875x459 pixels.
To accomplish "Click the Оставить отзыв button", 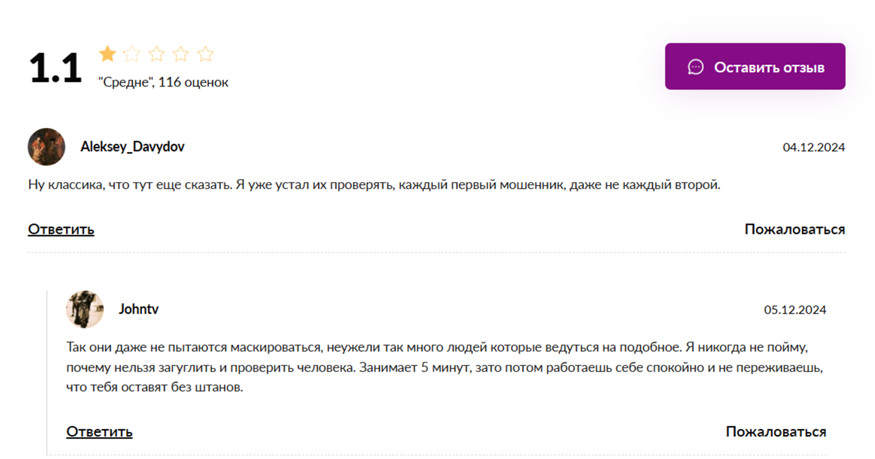I will pyautogui.click(x=754, y=66).
